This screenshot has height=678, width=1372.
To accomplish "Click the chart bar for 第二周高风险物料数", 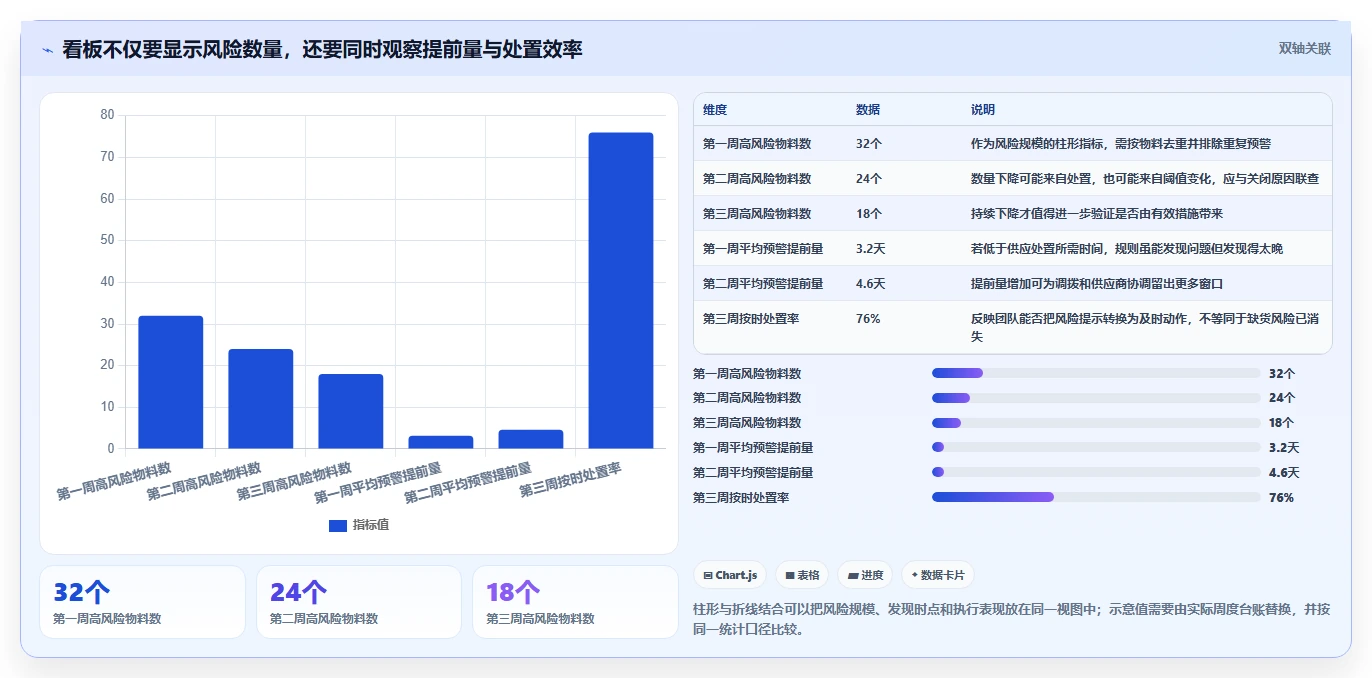I will pos(261,399).
